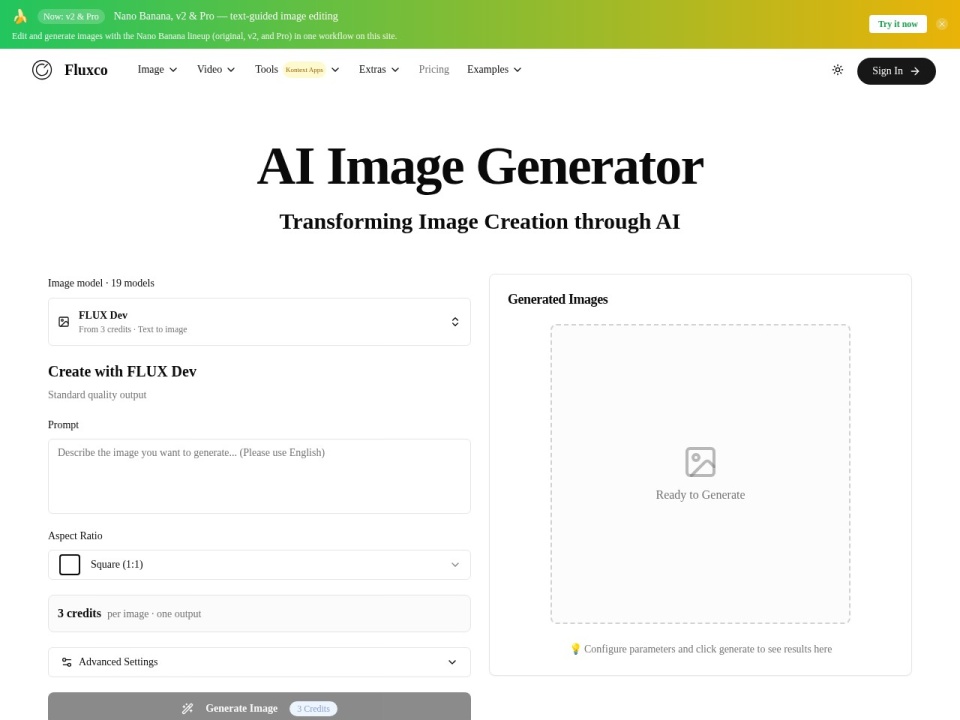Click the Image menu chevron arrow
Viewport: 960px width, 720px height.
click(x=173, y=70)
